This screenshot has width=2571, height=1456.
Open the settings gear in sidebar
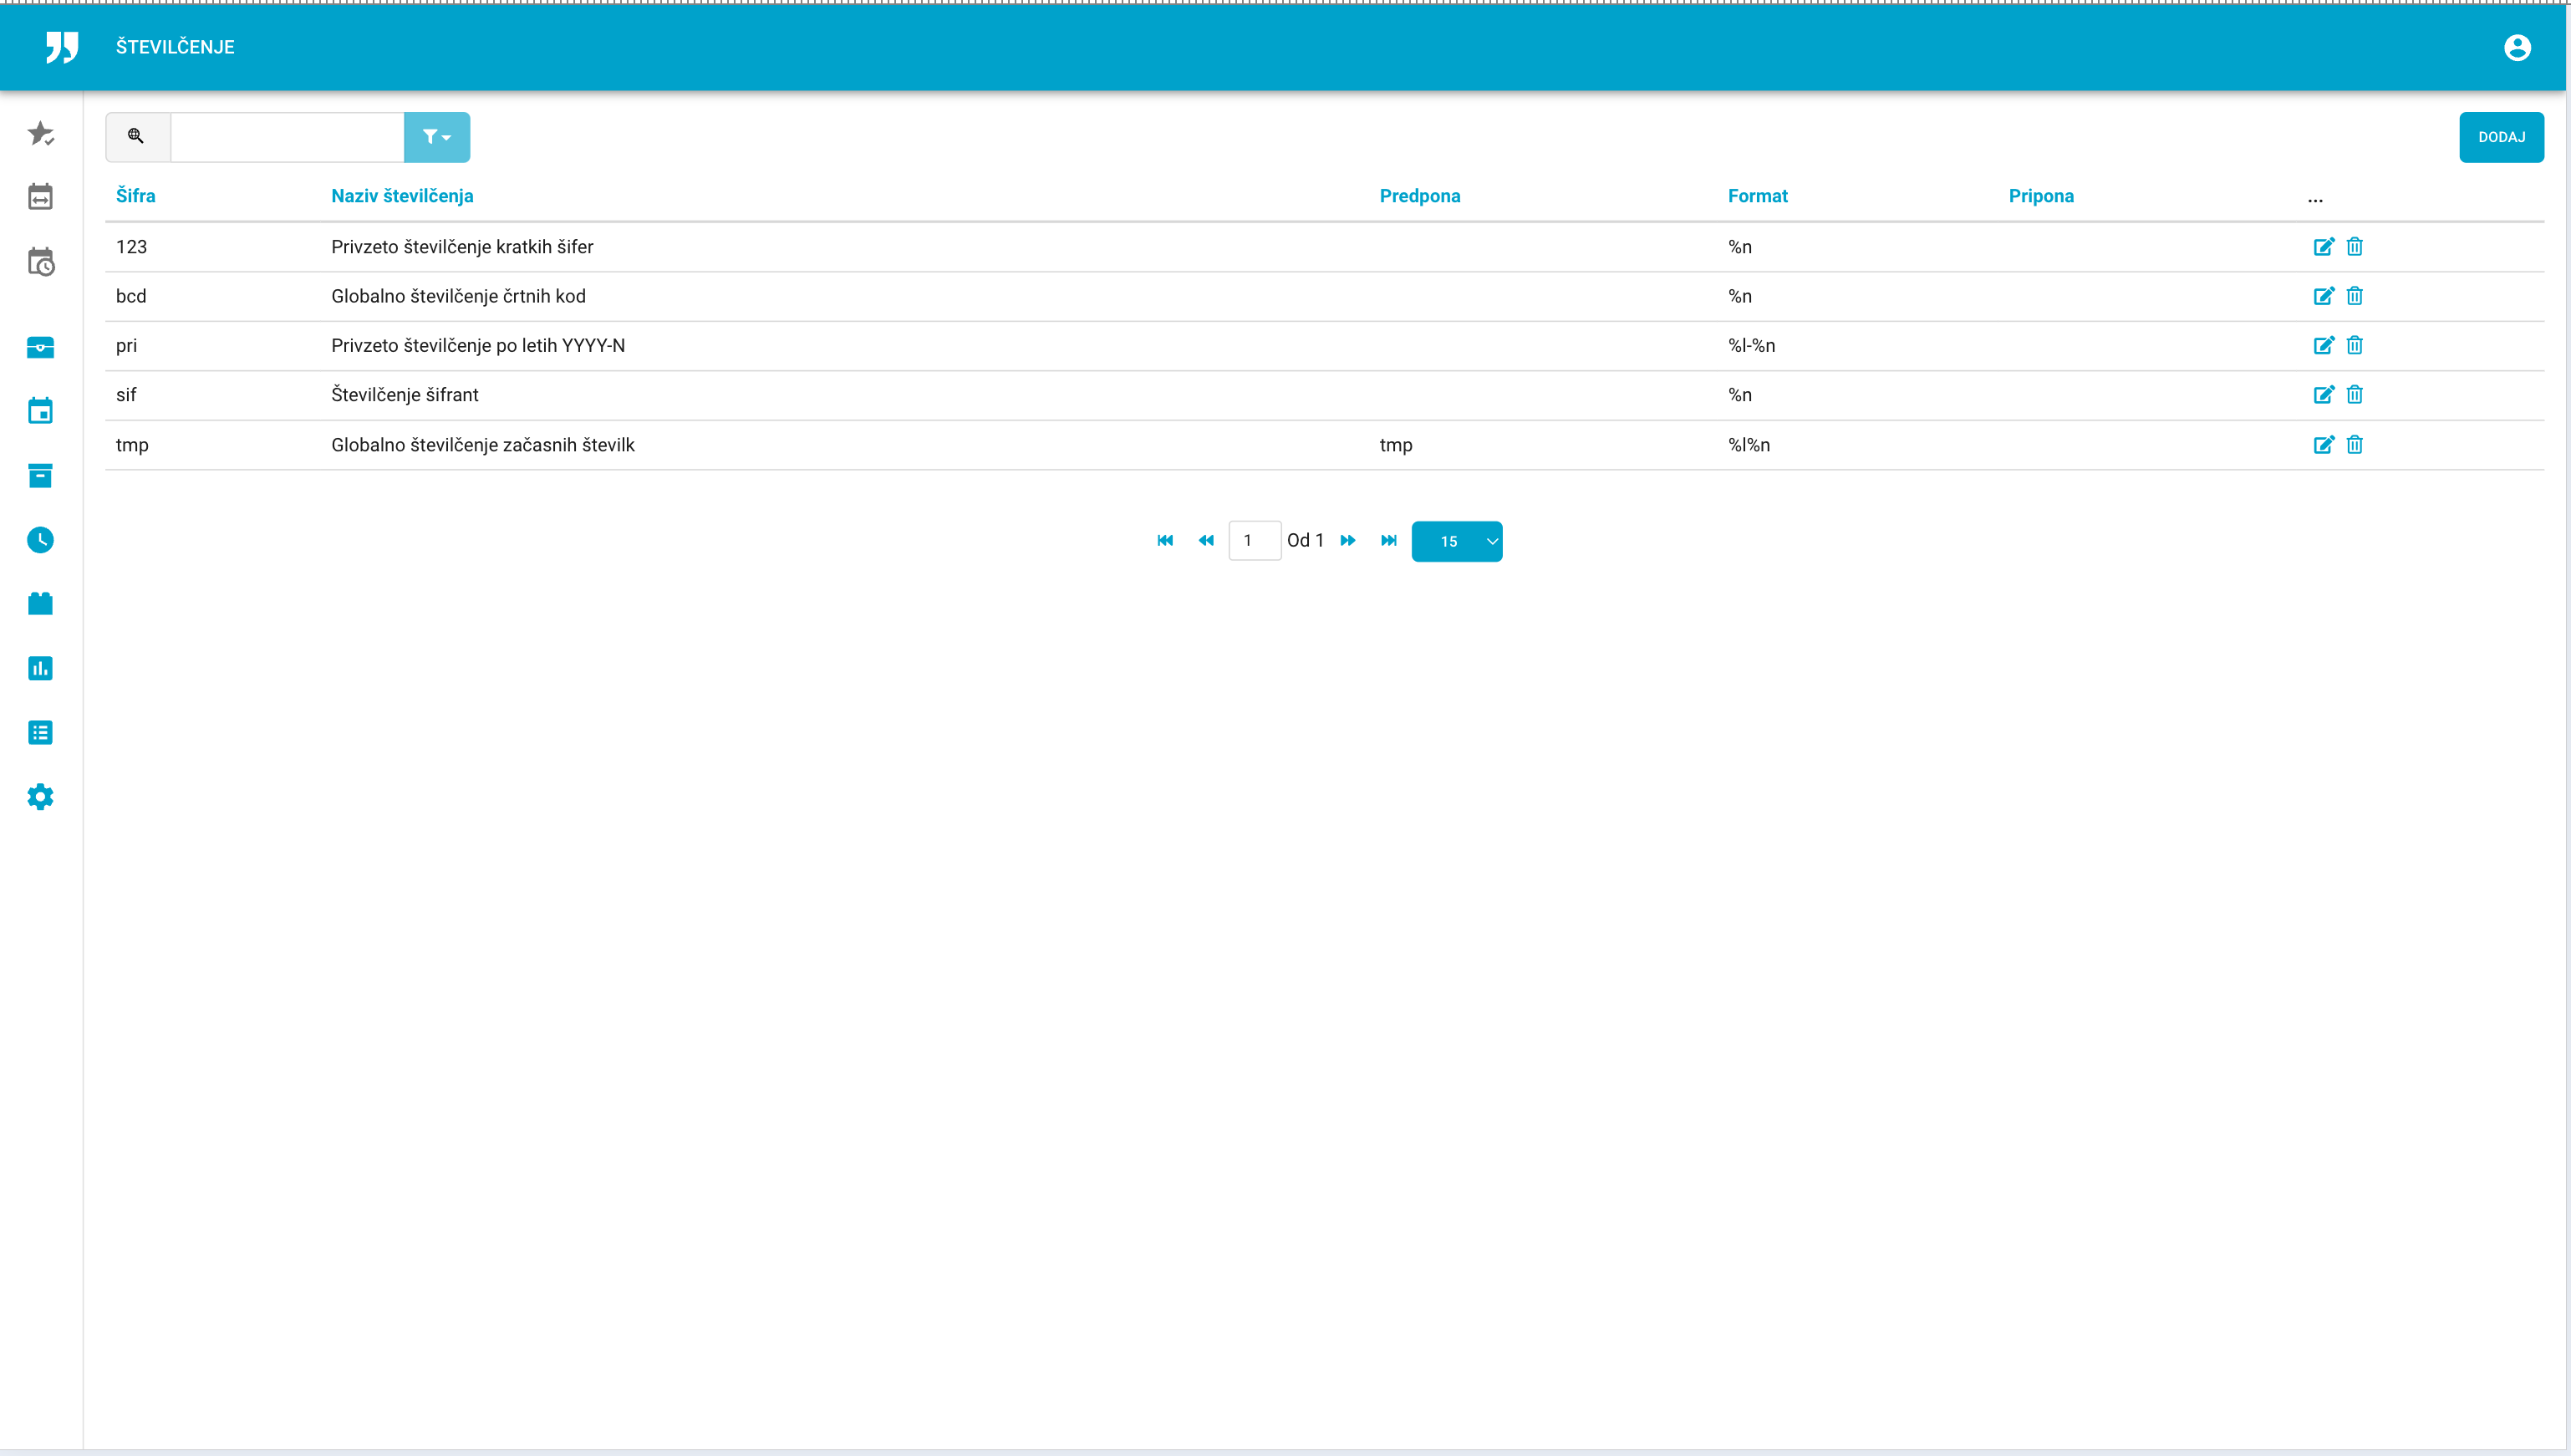(40, 797)
